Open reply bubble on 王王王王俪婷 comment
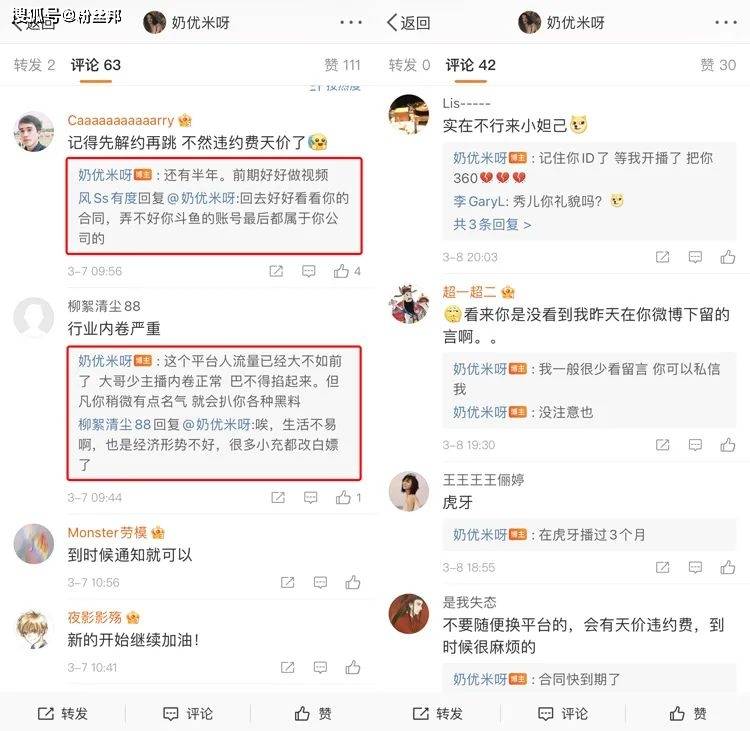 point(695,567)
